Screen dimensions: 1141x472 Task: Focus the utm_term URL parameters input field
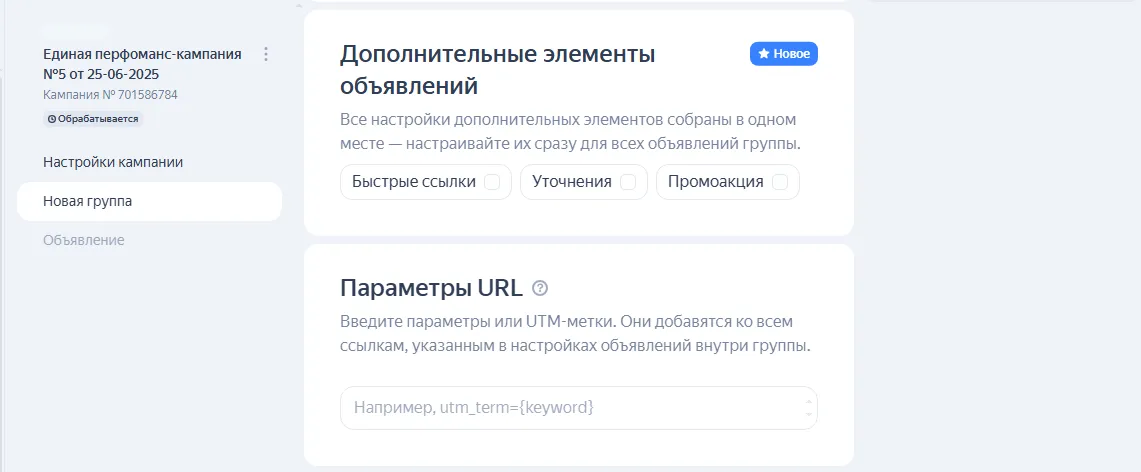pos(570,408)
